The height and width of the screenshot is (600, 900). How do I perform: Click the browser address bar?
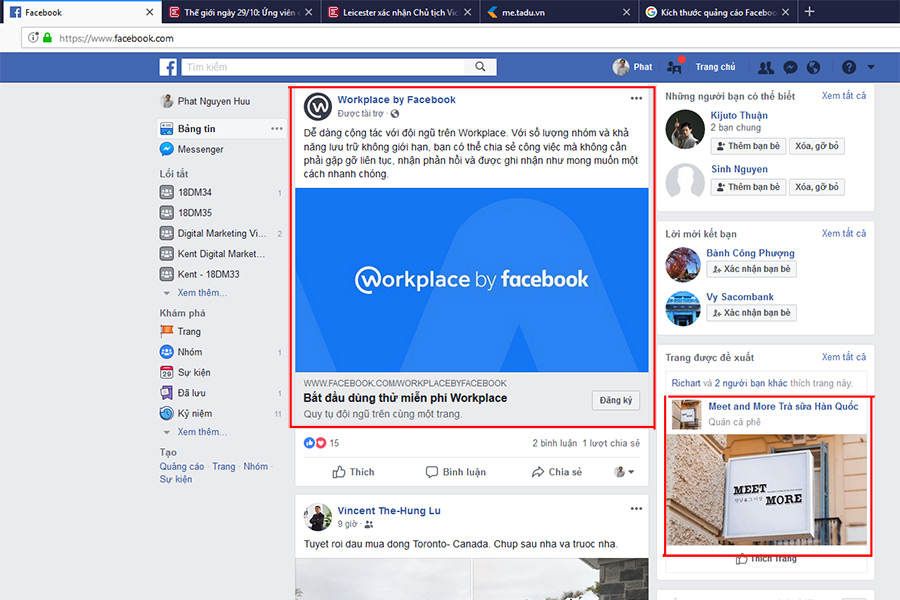coord(459,38)
